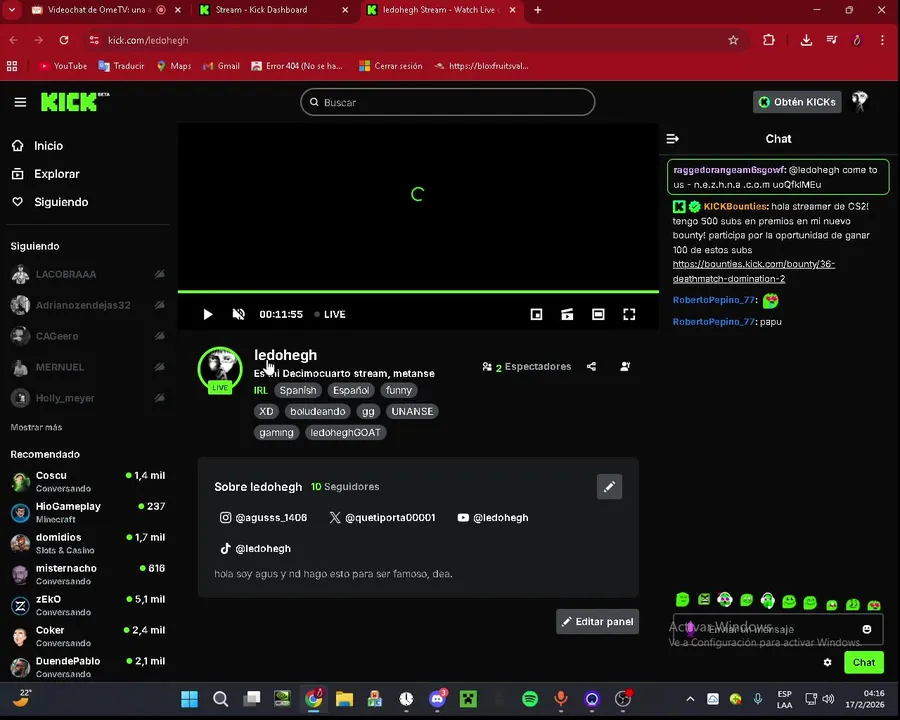Open Instagram link @agusss_1406
Viewport: 900px width, 720px height.
point(263,517)
